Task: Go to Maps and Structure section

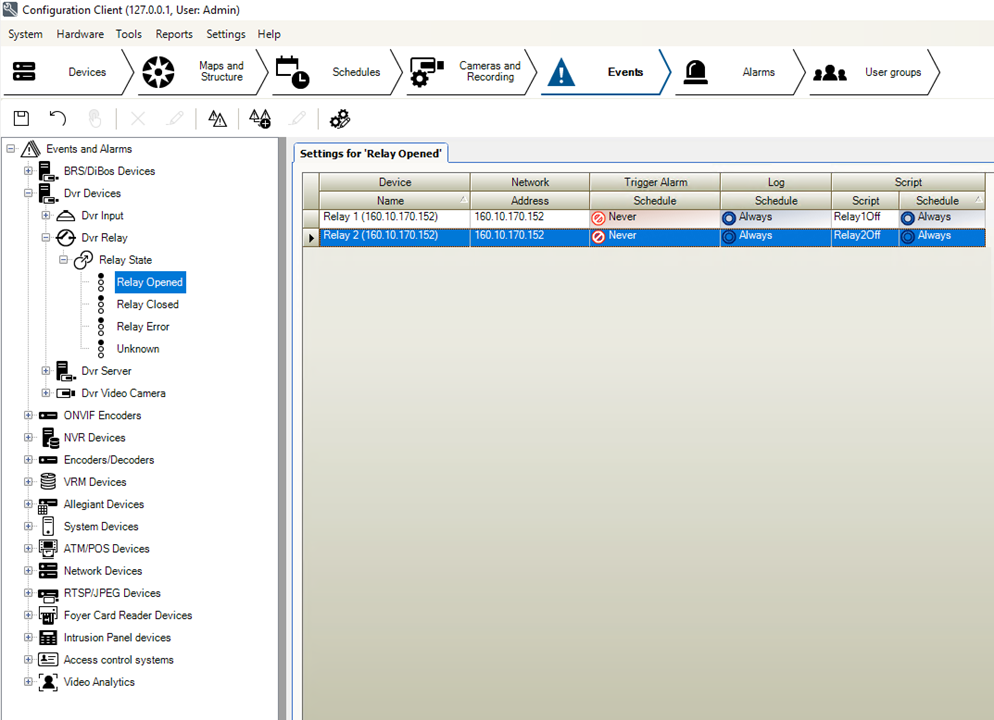Action: pos(200,72)
